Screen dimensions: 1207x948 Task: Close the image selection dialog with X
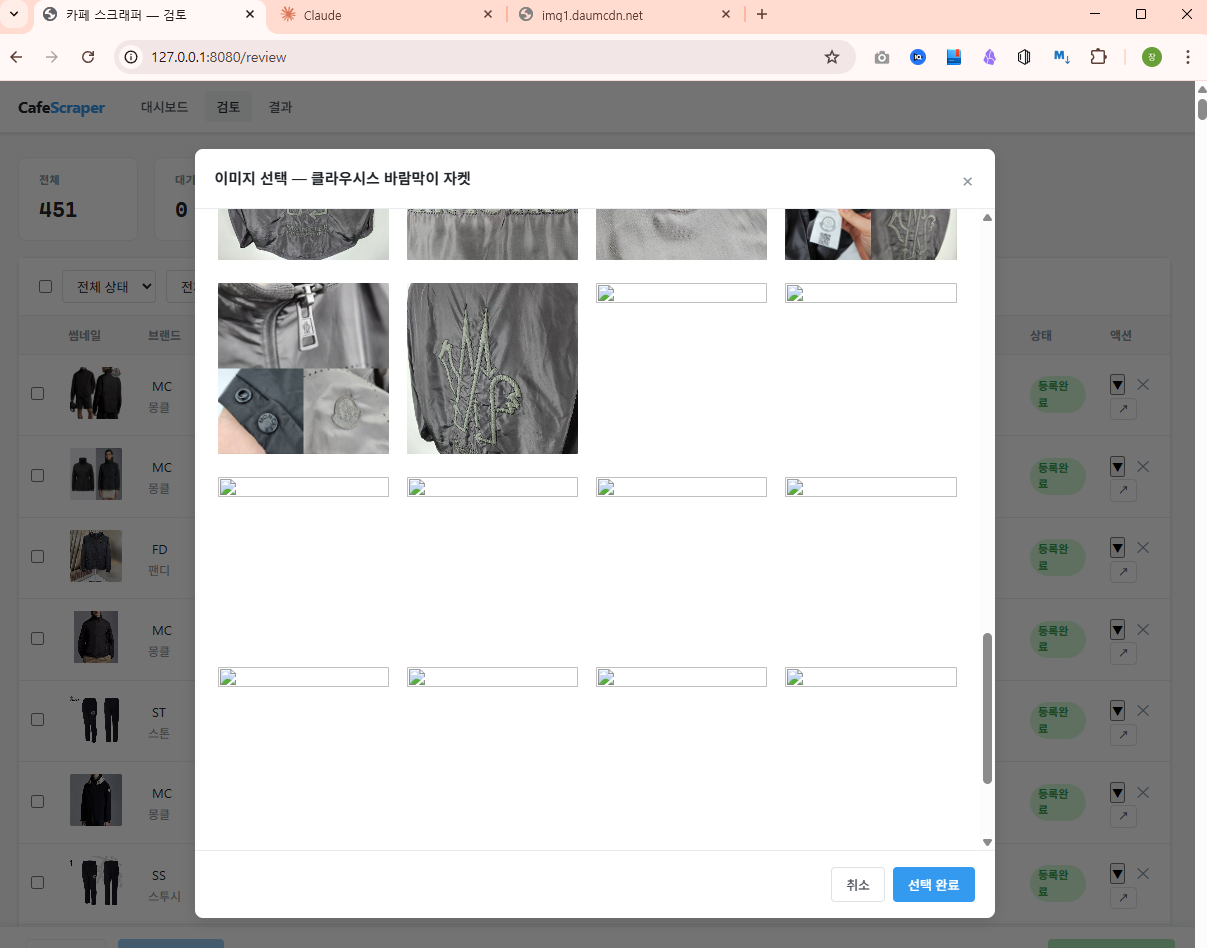tap(967, 182)
